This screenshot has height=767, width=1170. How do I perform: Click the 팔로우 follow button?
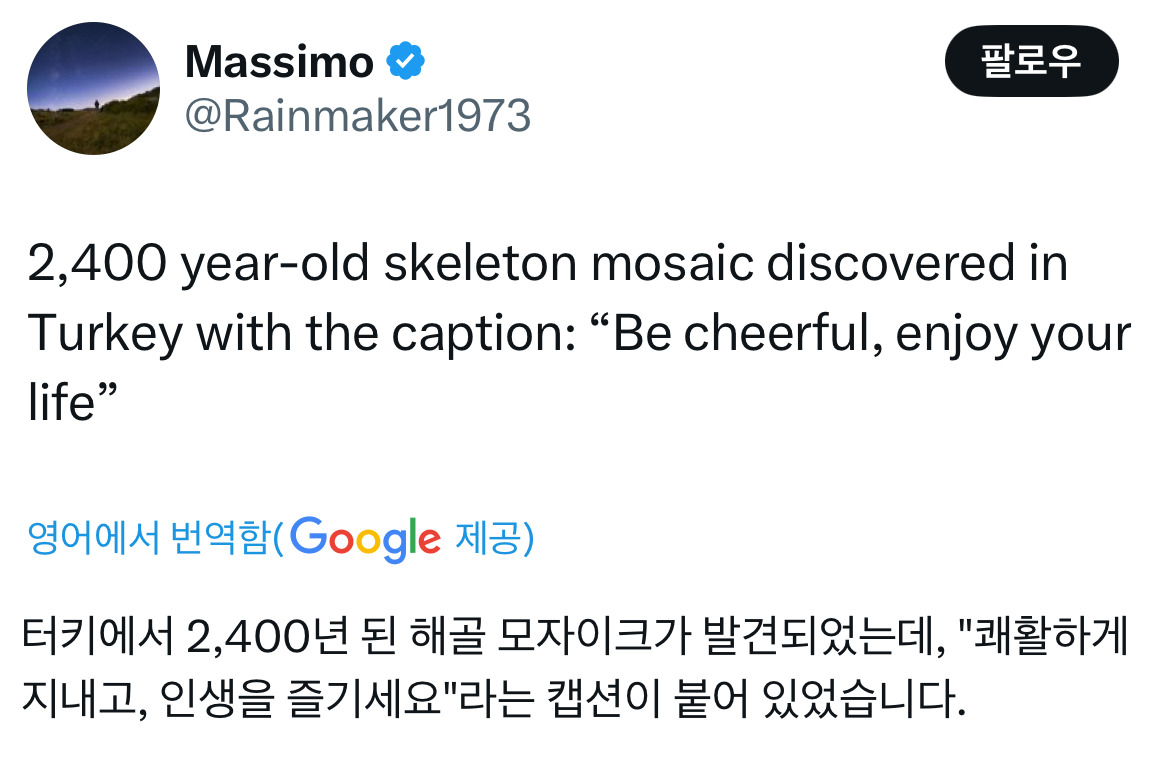tap(1030, 61)
